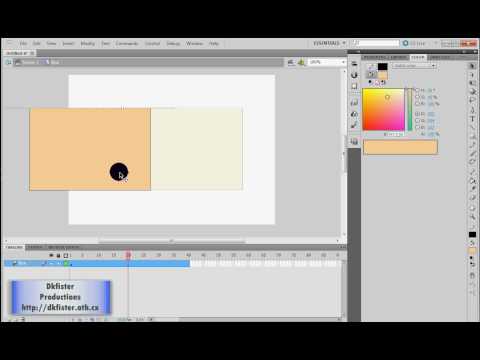Viewport: 480px width, 360px height.
Task: Select the S saturation radio button
Action: tap(417, 97)
